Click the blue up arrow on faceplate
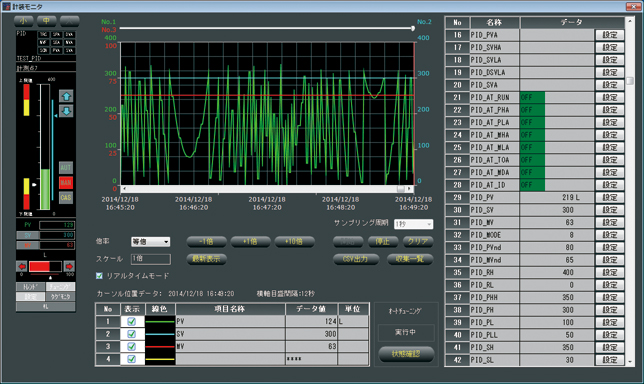Image resolution: width=644 pixels, height=384 pixels. (x=66, y=96)
